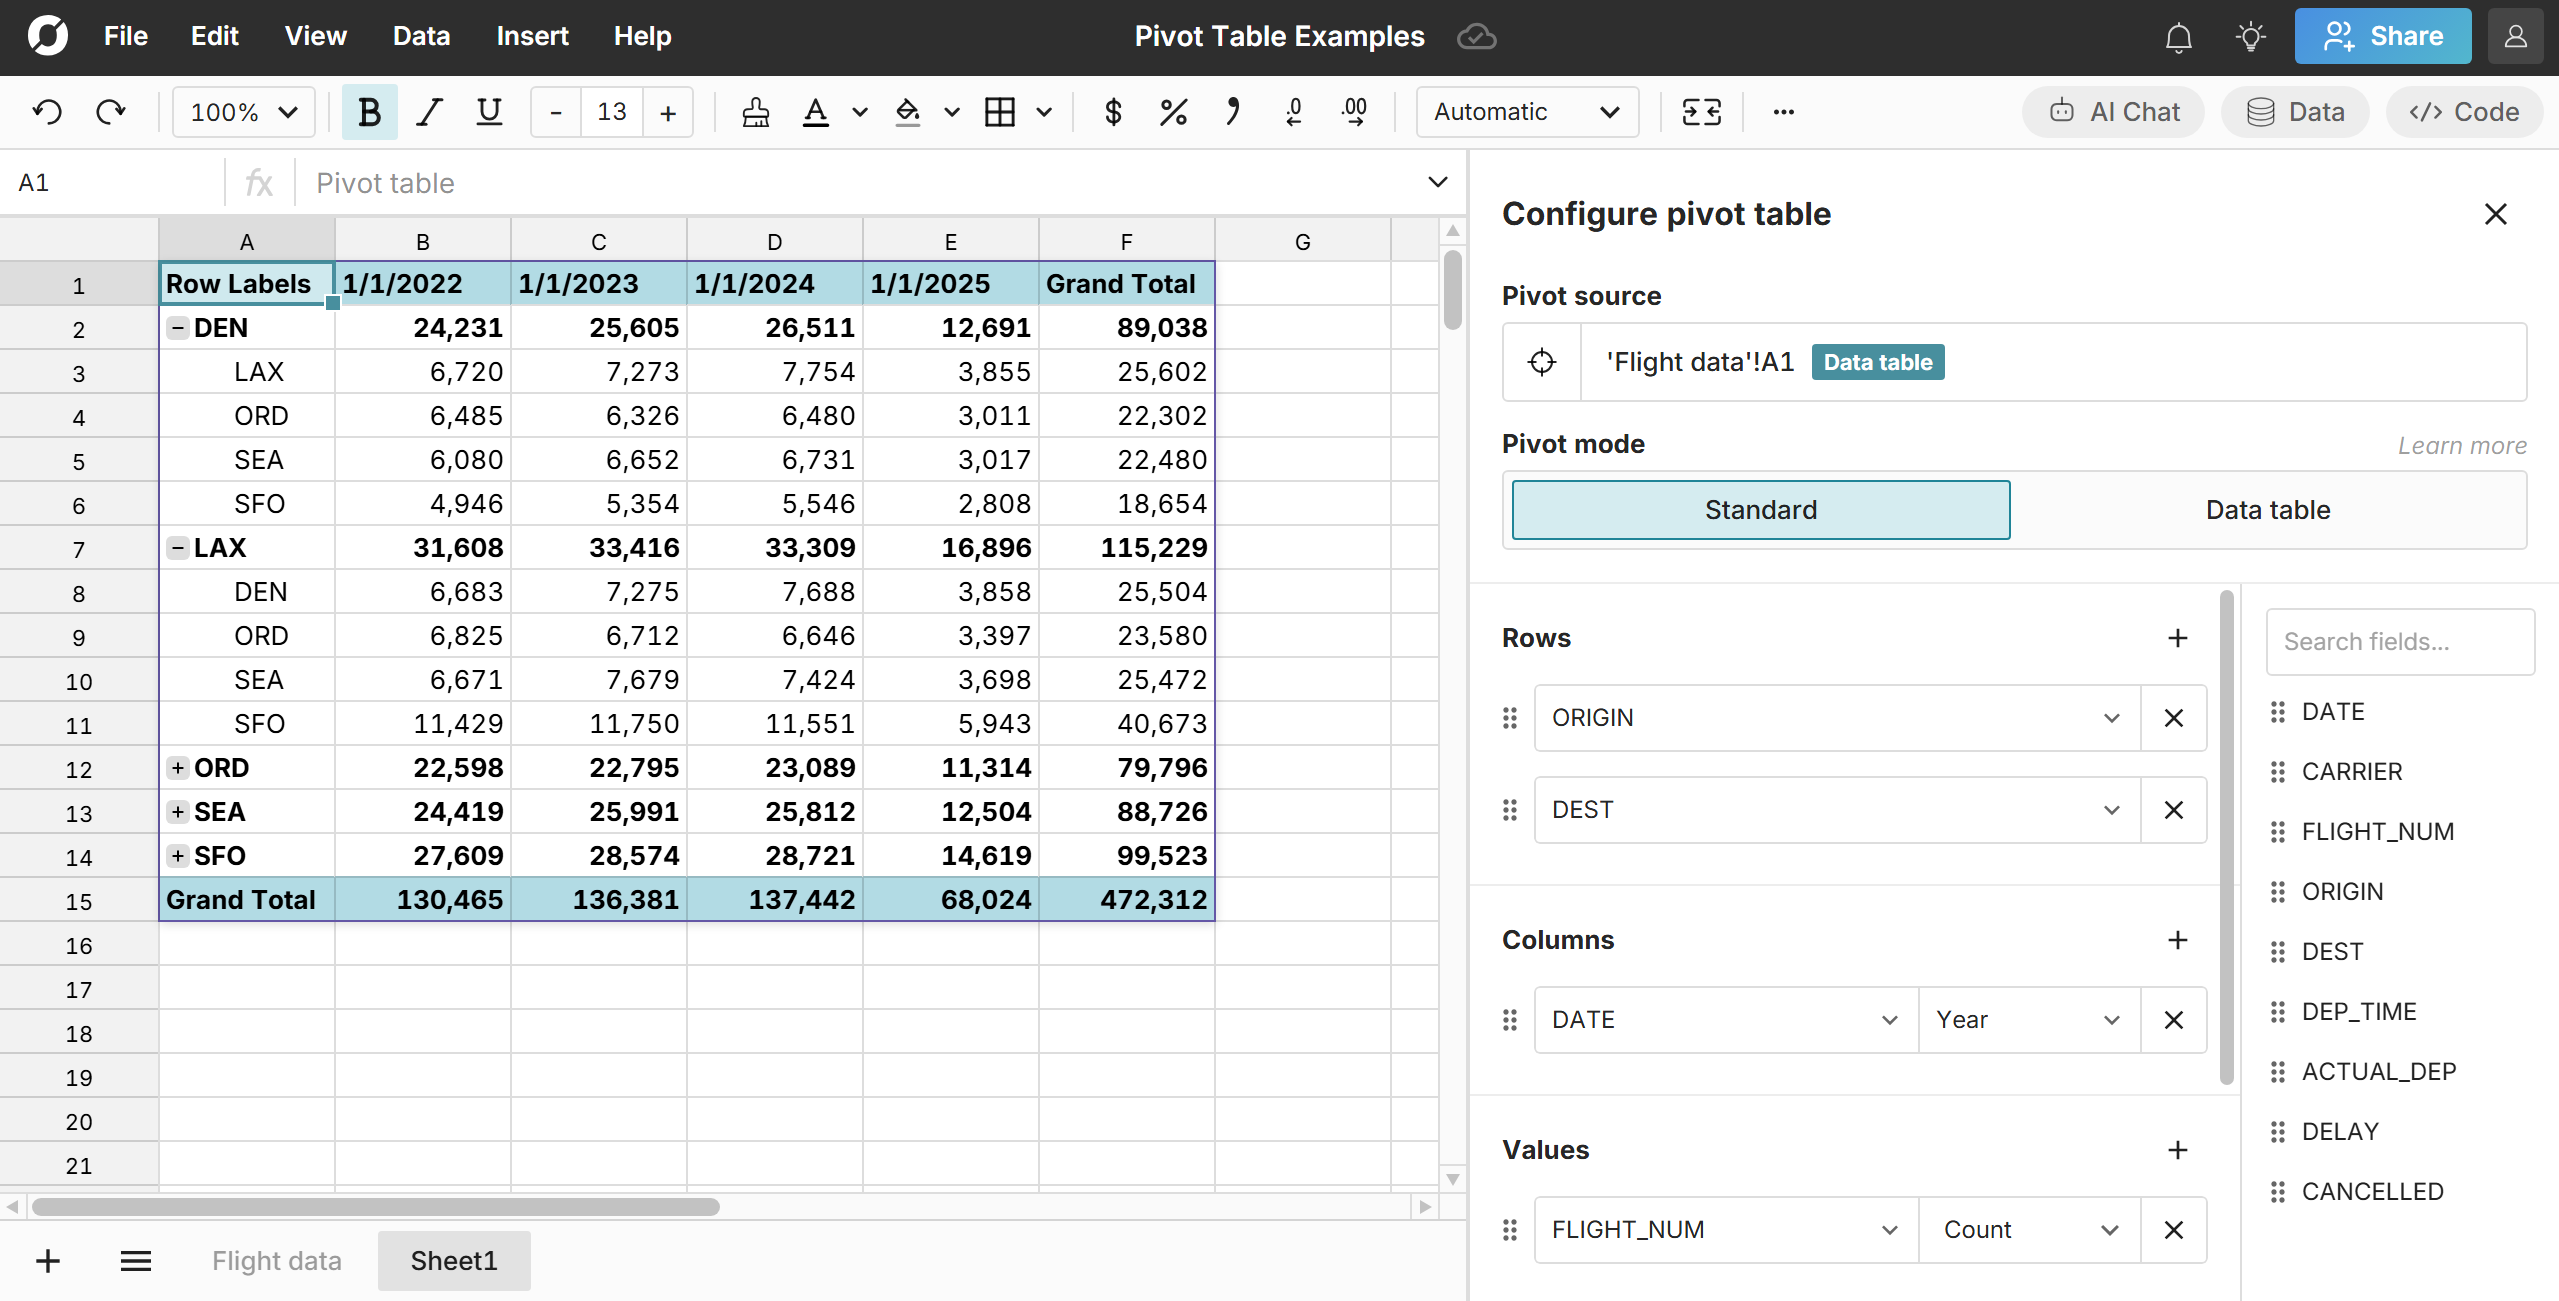Viewport: 2559px width, 1301px height.
Task: Open the Automatic number format dropdown
Action: point(1525,111)
